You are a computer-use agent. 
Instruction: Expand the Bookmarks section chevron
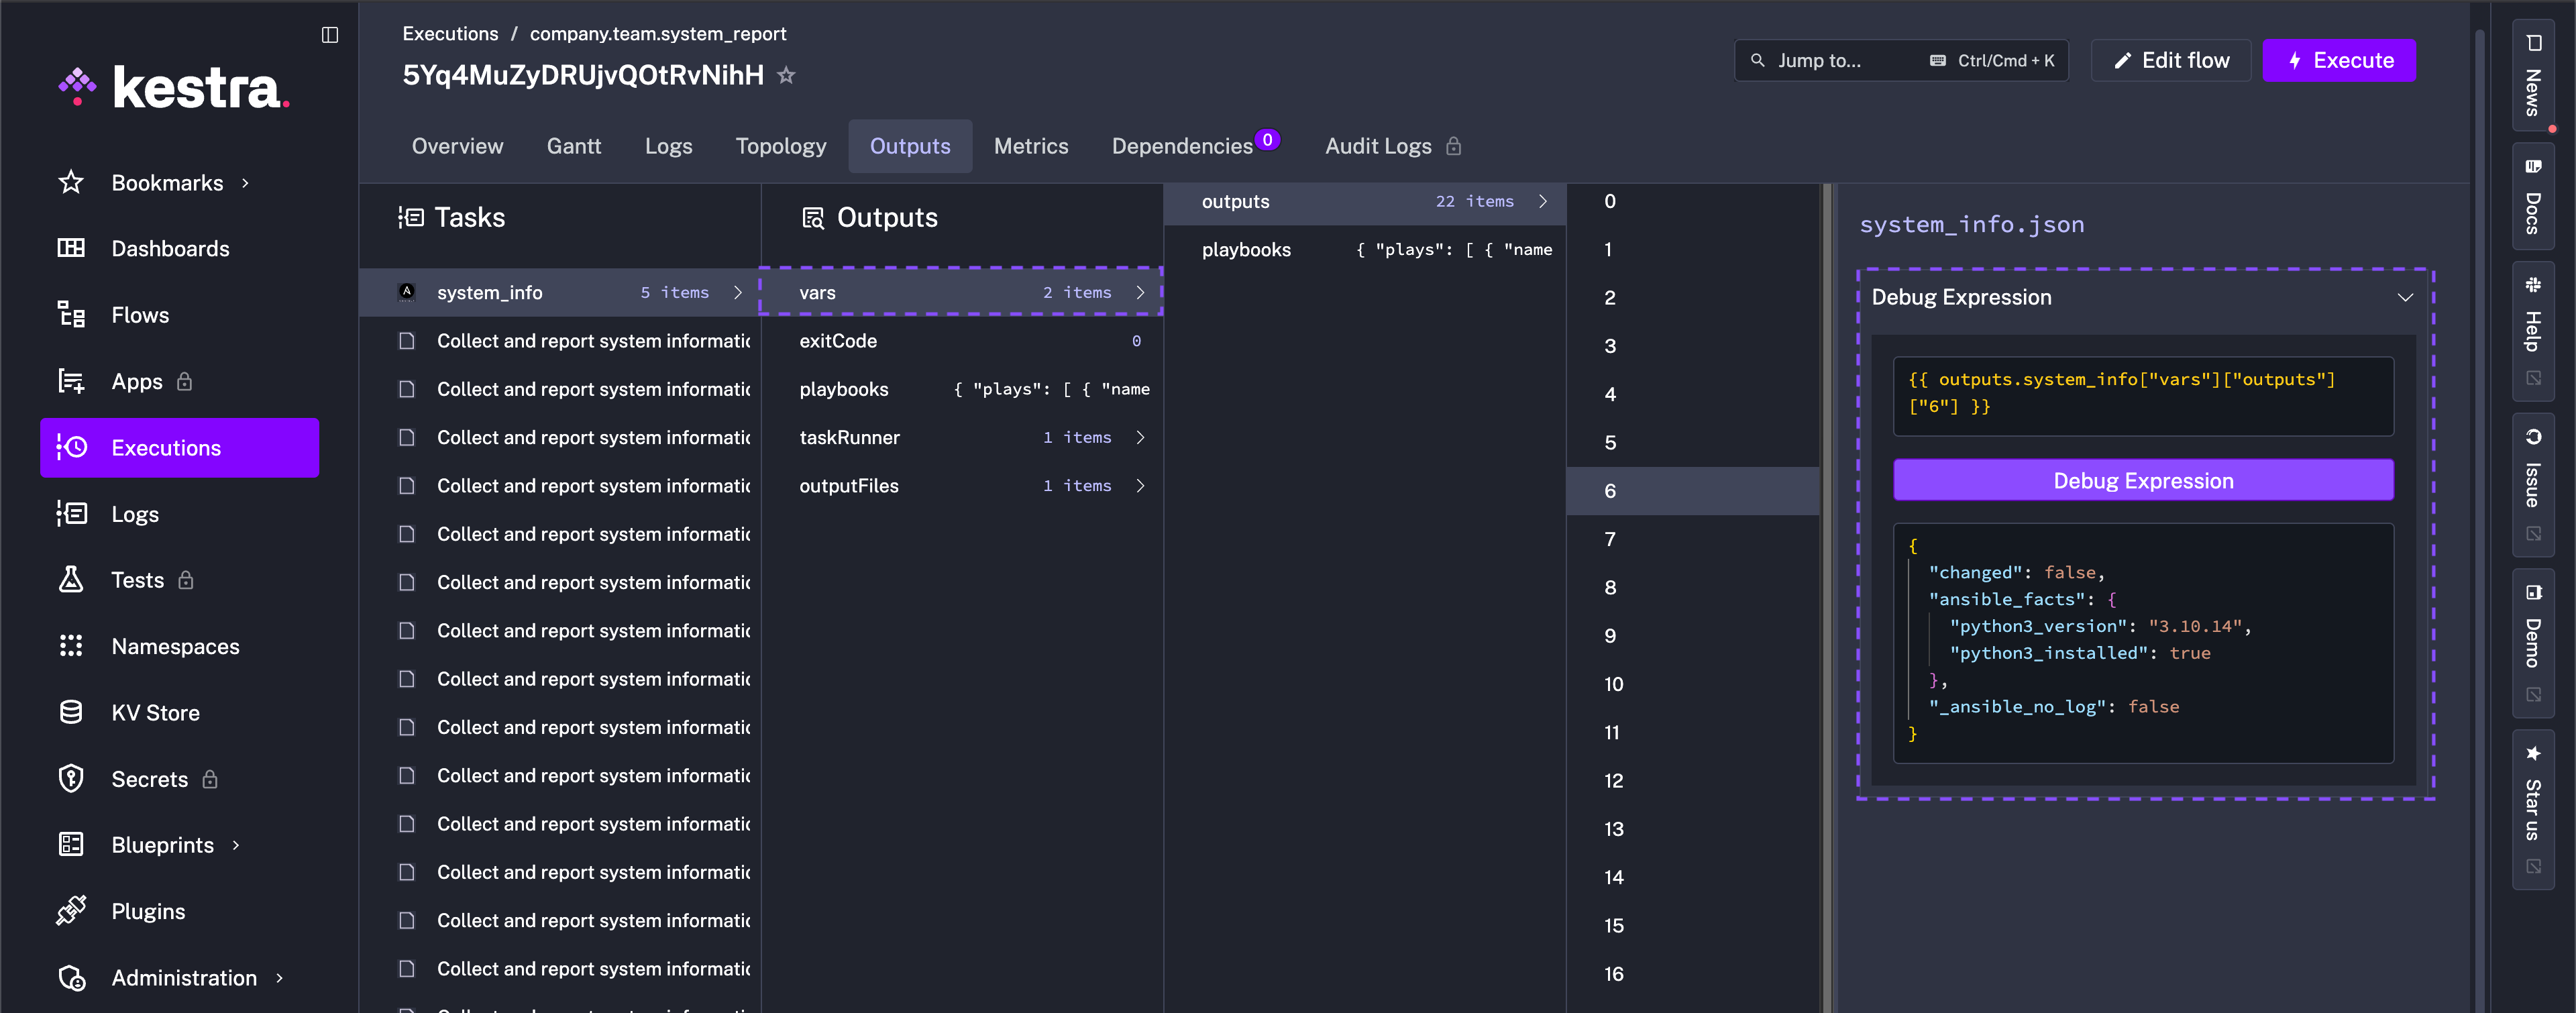245,182
